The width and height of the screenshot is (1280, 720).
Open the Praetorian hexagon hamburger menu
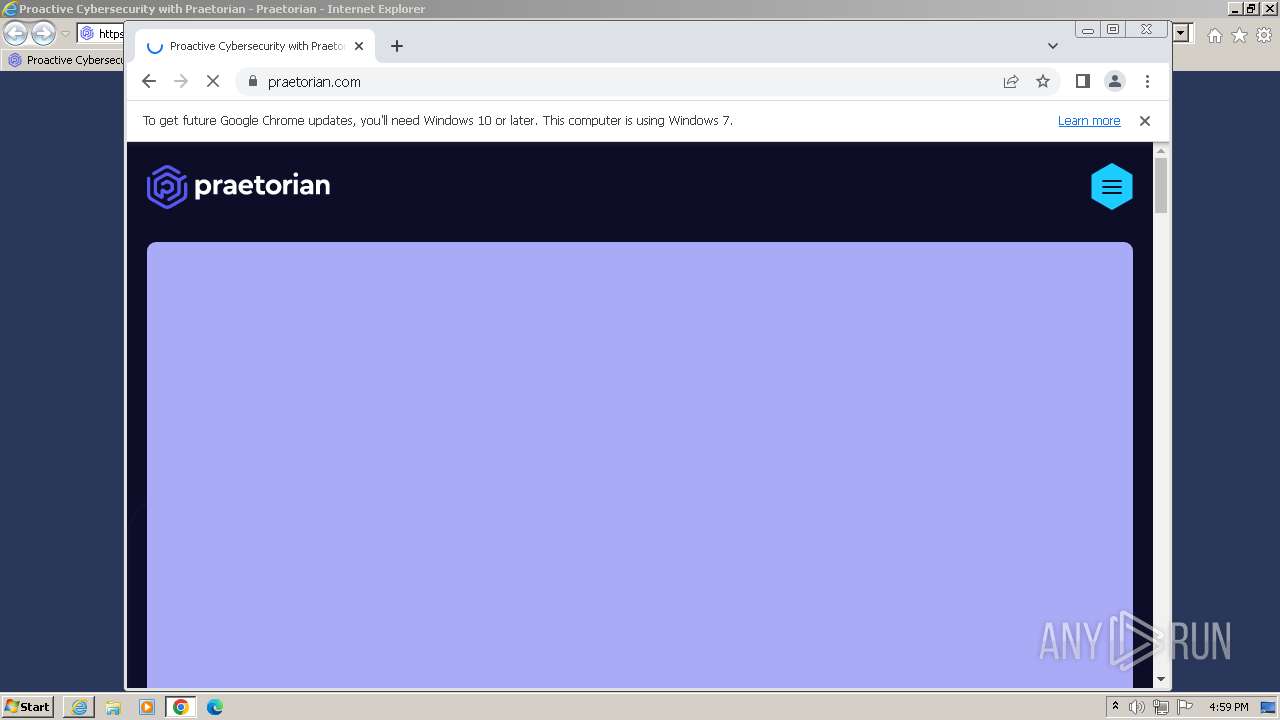coord(1111,187)
